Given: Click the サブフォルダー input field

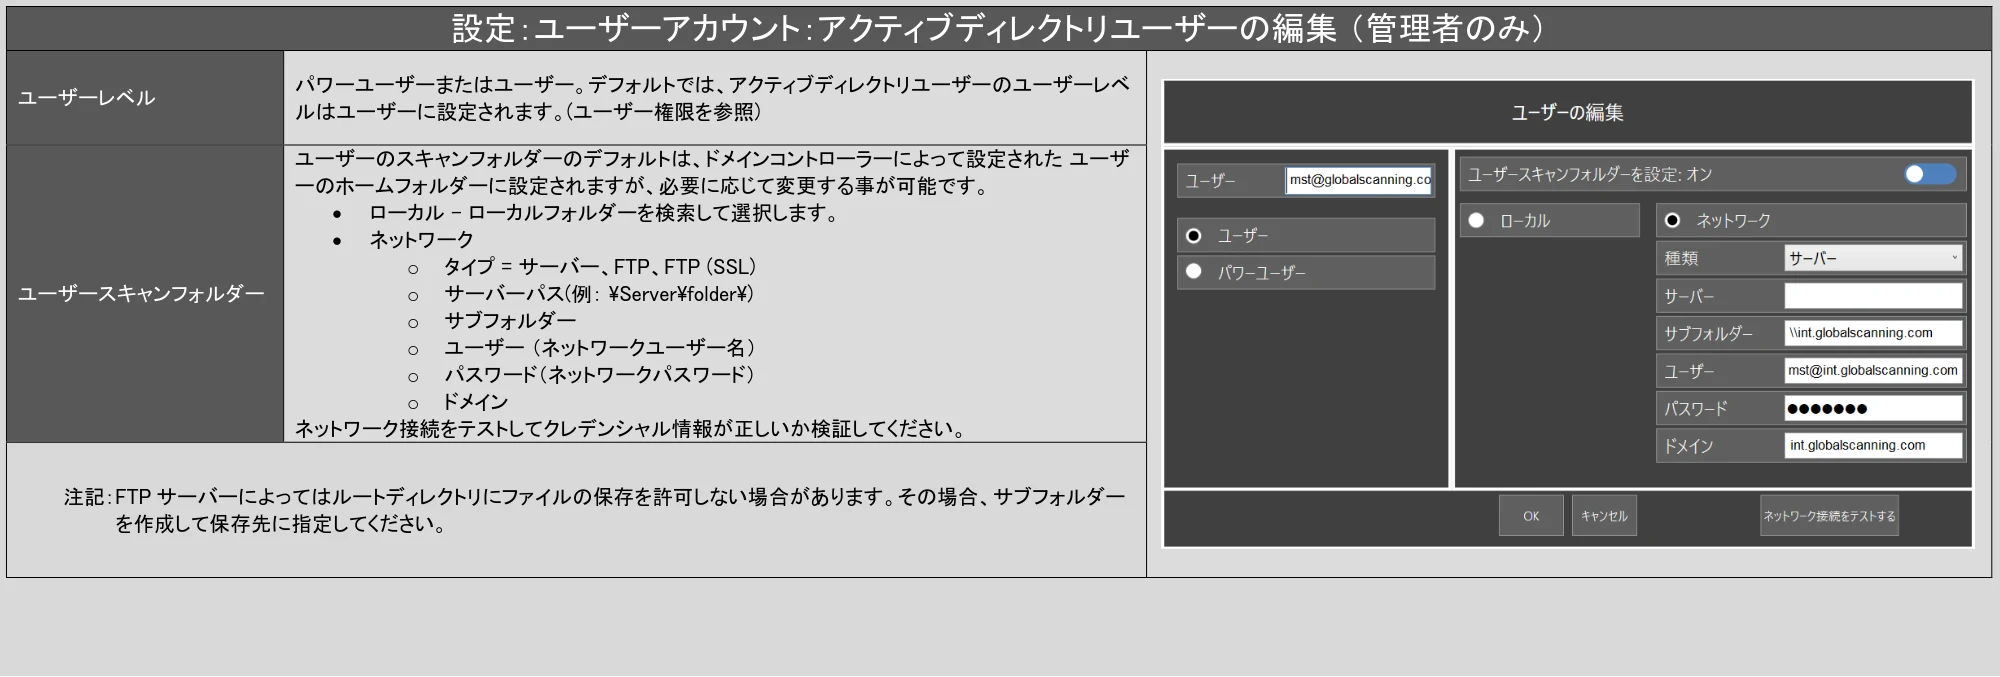Looking at the screenshot, I should point(1873,333).
